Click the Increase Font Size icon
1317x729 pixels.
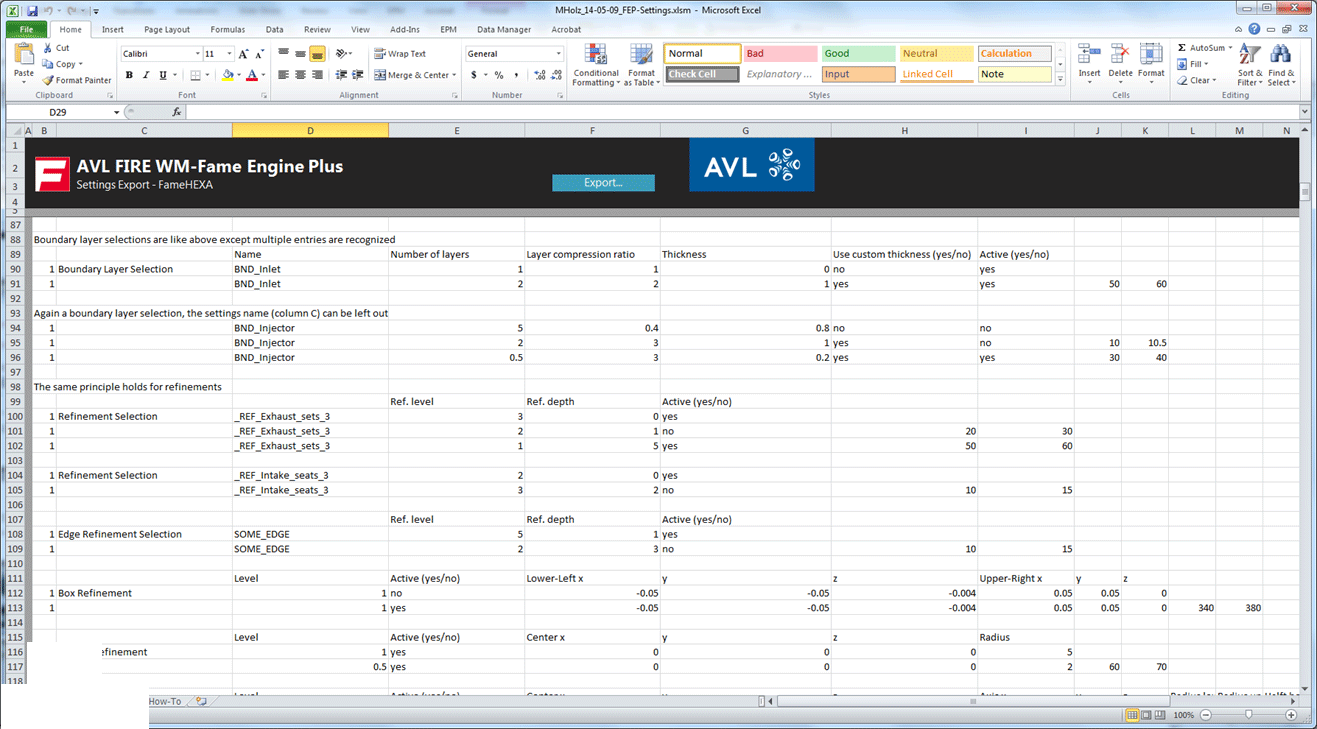(244, 54)
